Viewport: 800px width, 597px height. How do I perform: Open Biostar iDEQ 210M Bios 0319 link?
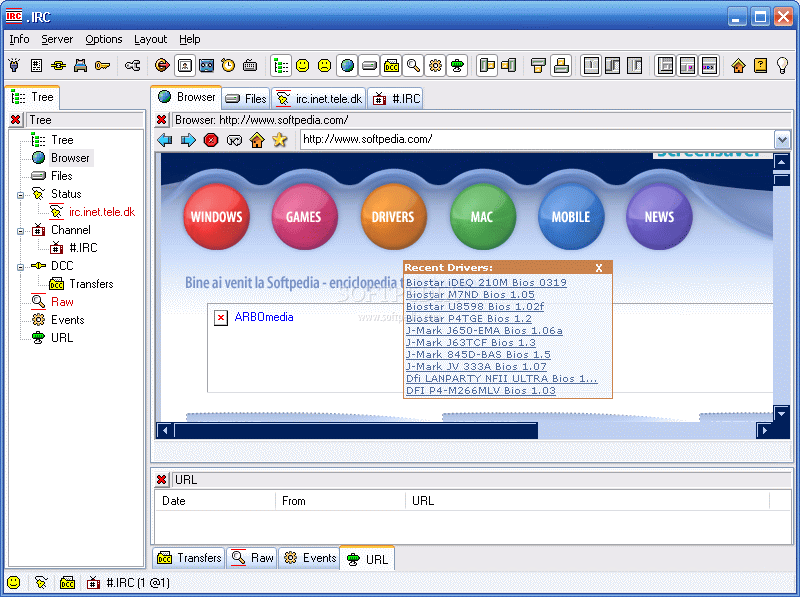(486, 282)
